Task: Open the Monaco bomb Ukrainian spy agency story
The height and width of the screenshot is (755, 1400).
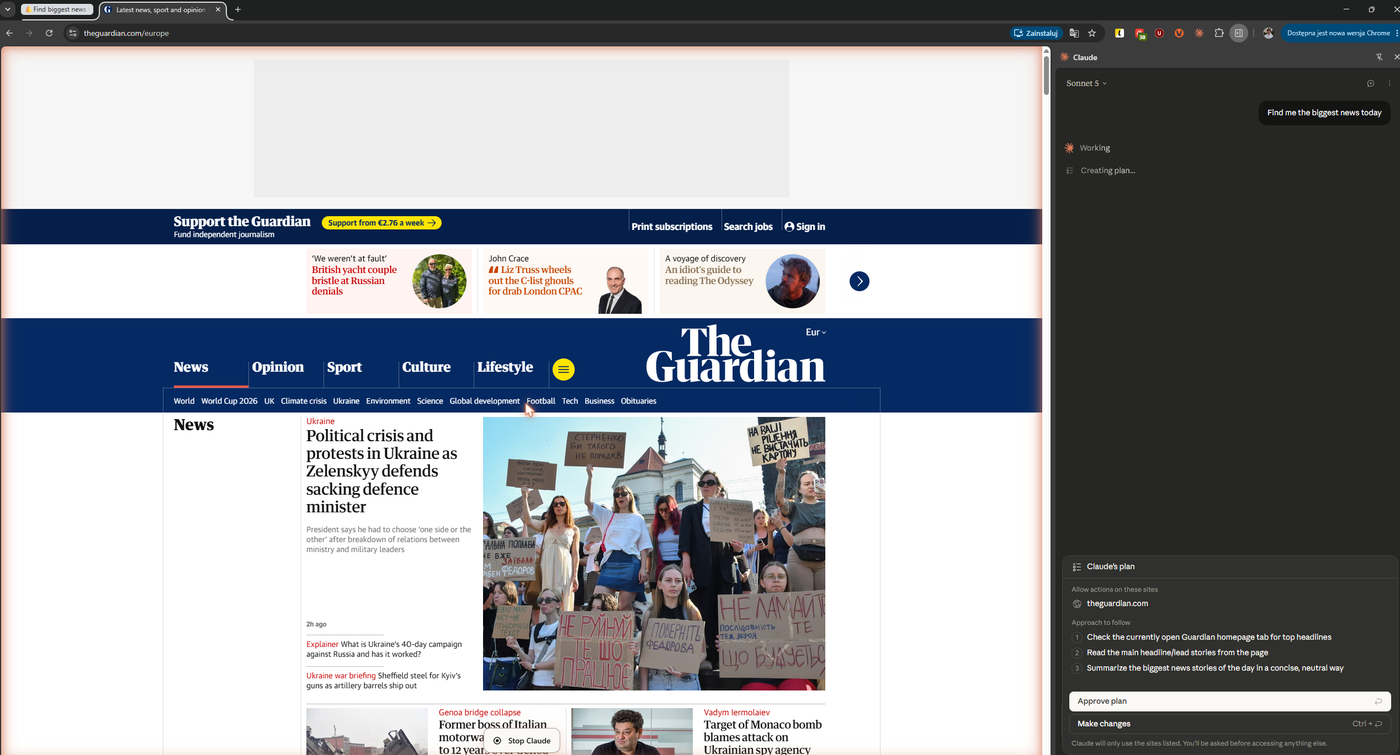Action: [x=763, y=737]
